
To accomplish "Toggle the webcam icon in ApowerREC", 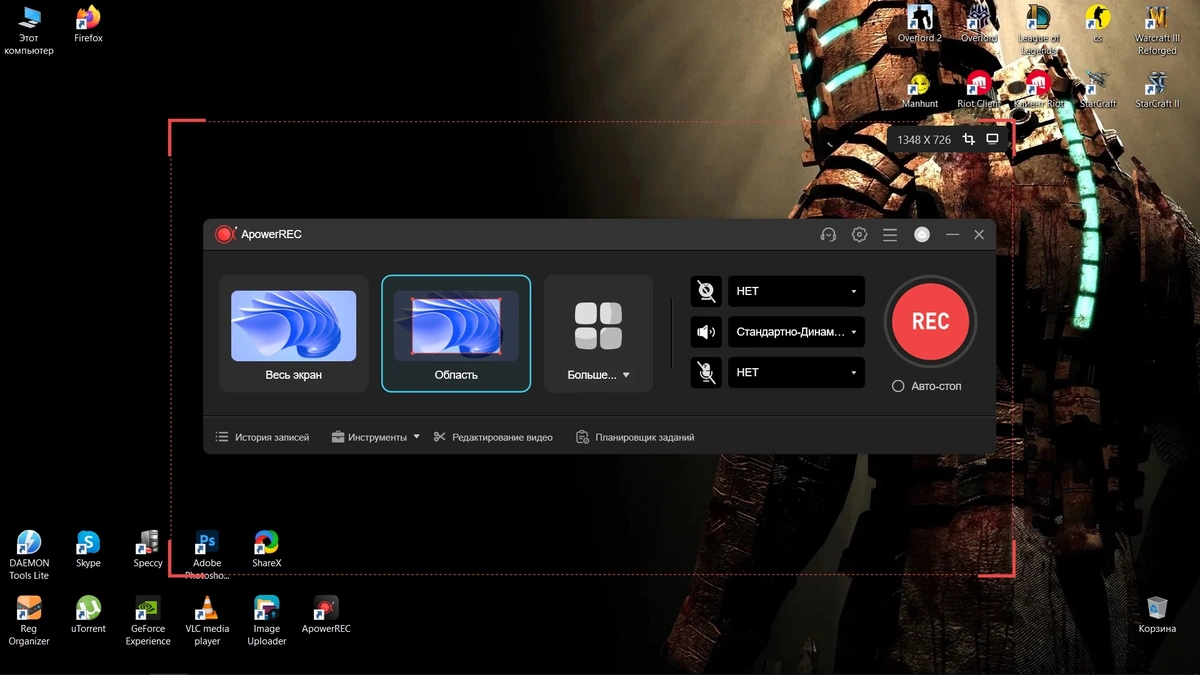I will (x=706, y=291).
